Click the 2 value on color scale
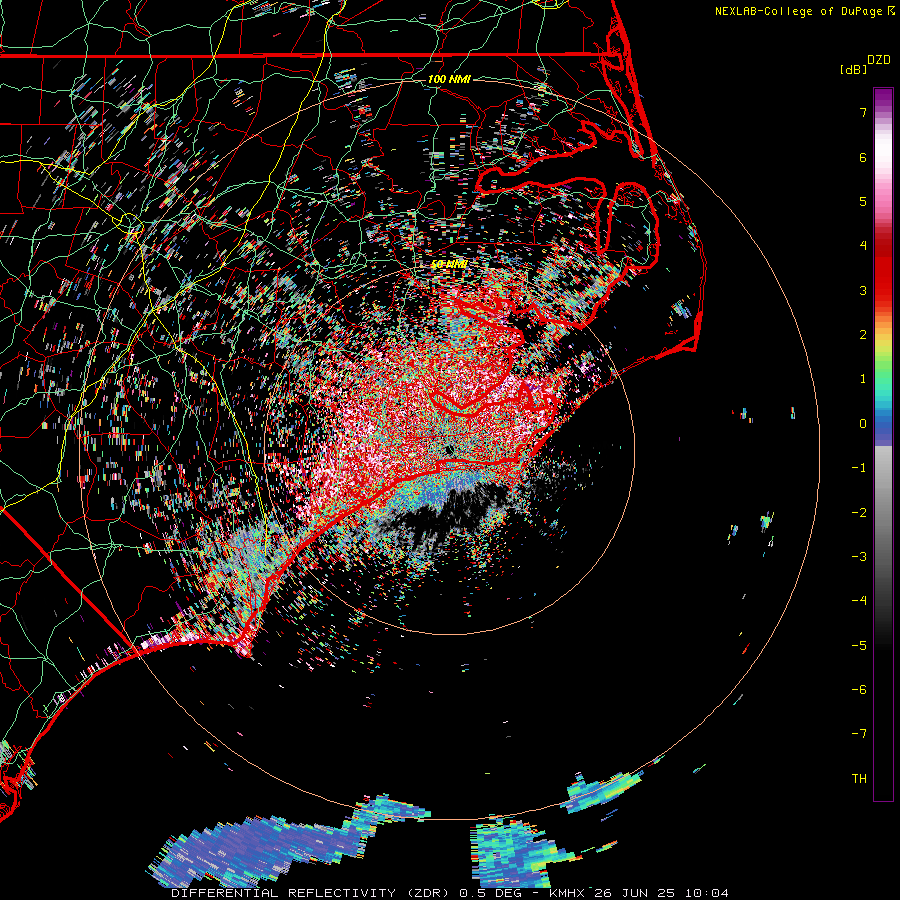This screenshot has width=900, height=900. click(x=863, y=335)
